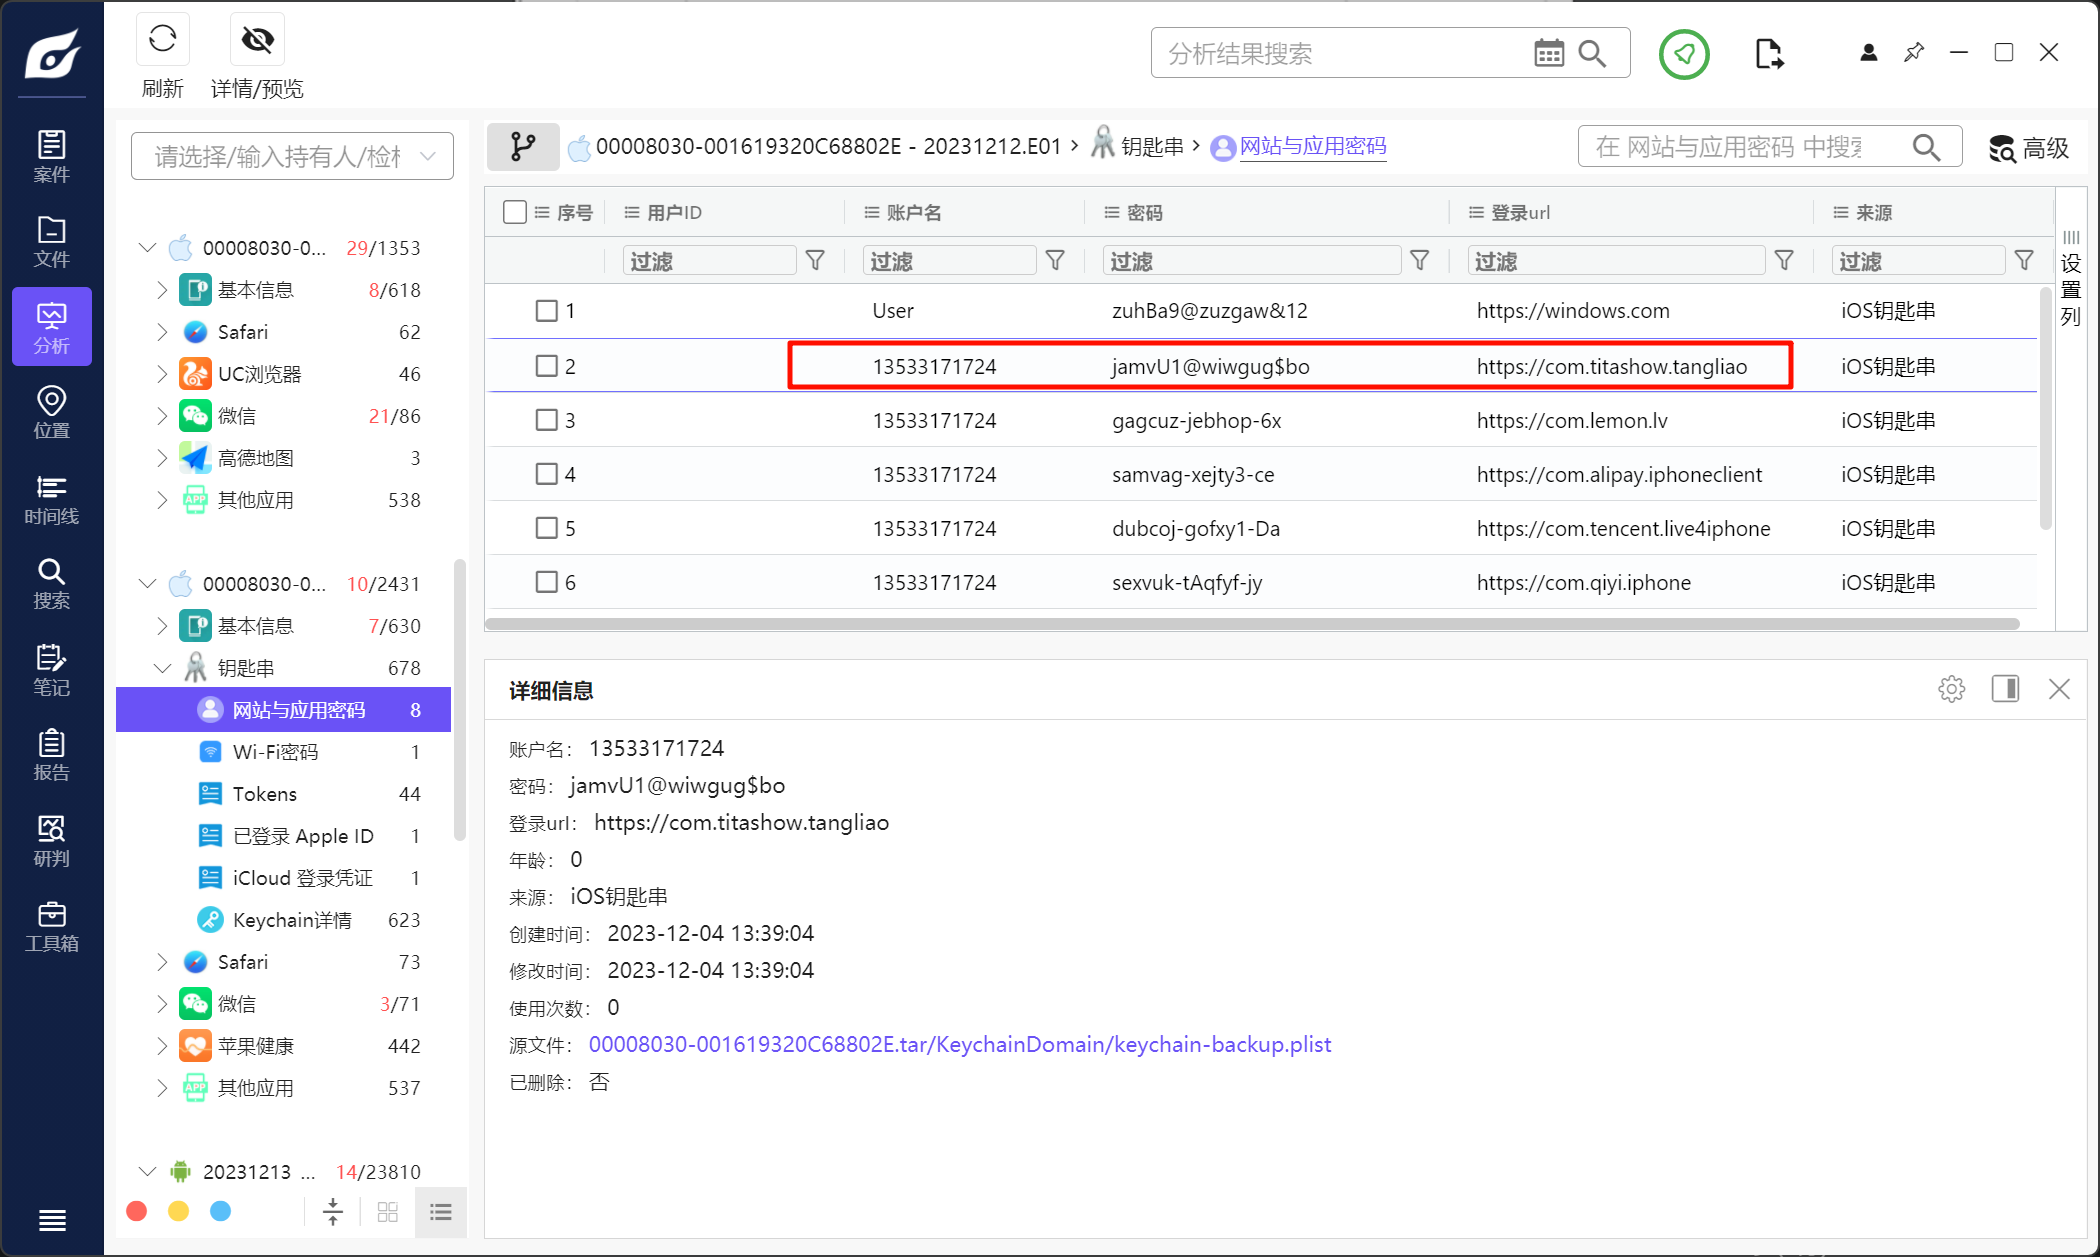The height and width of the screenshot is (1257, 2100).
Task: Collapse the 钥匙串 tree node
Action: [x=162, y=668]
